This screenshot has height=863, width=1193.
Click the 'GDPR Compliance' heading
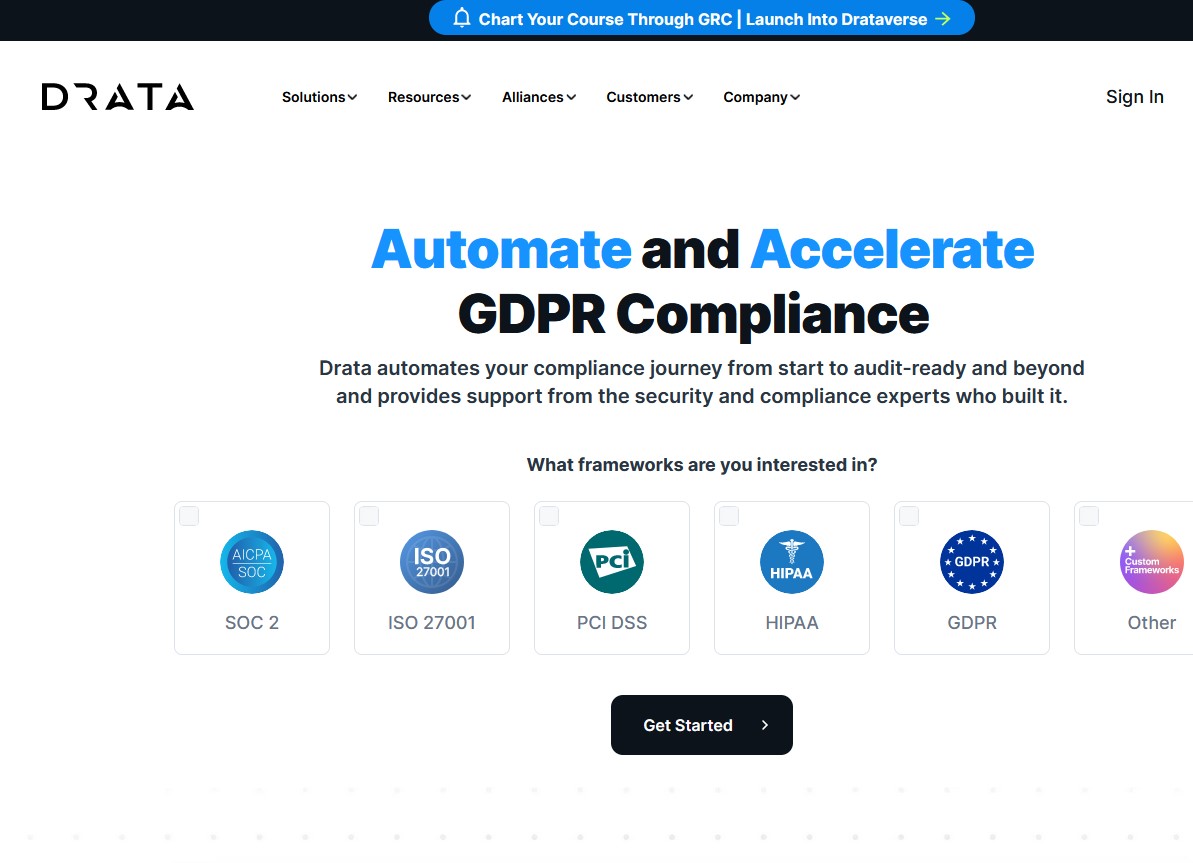(x=693, y=314)
